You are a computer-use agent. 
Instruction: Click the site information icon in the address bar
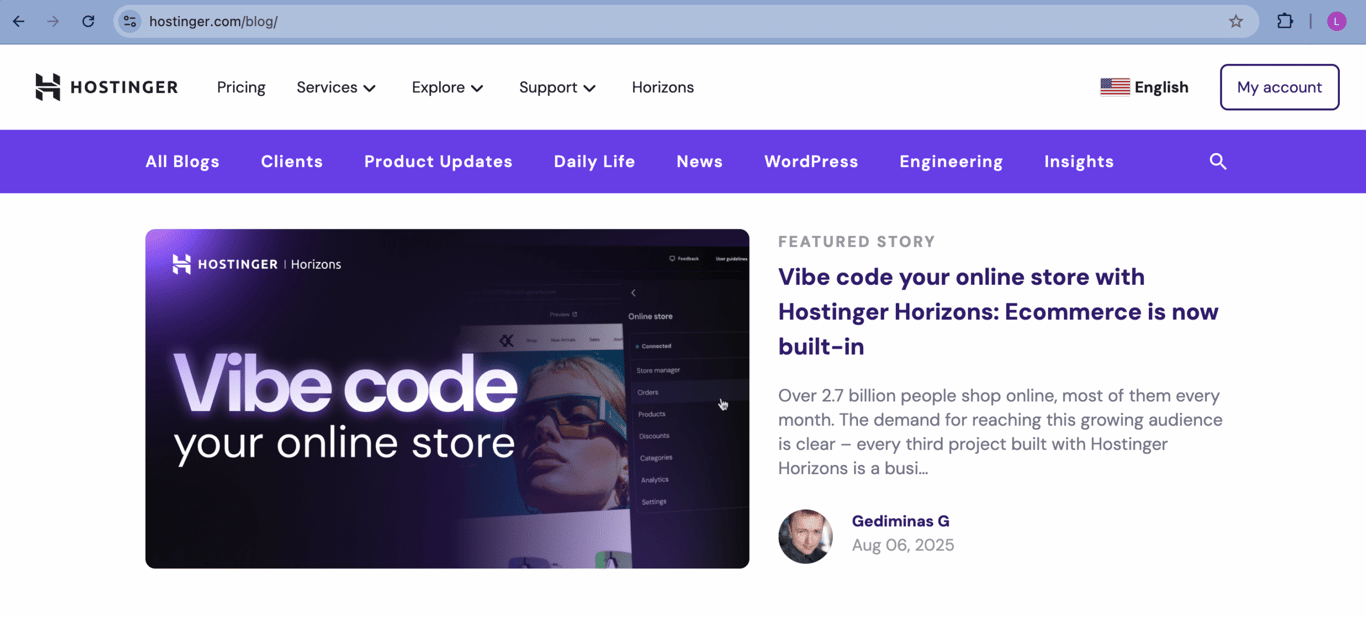click(x=129, y=20)
